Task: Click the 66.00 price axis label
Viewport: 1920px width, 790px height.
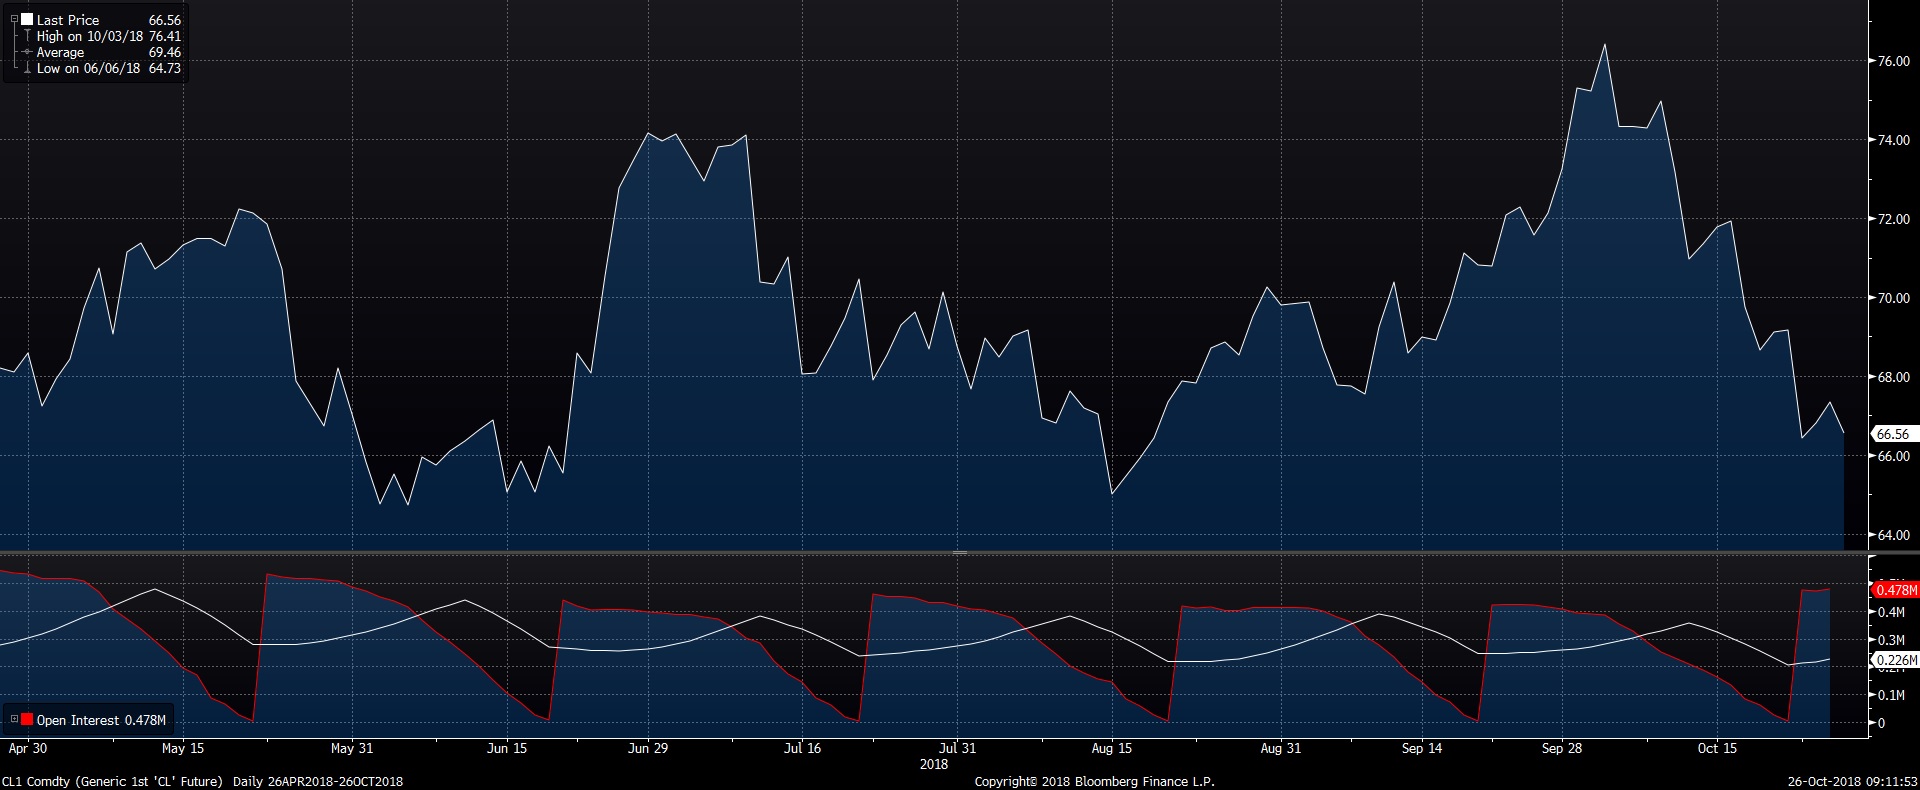Action: click(1893, 456)
